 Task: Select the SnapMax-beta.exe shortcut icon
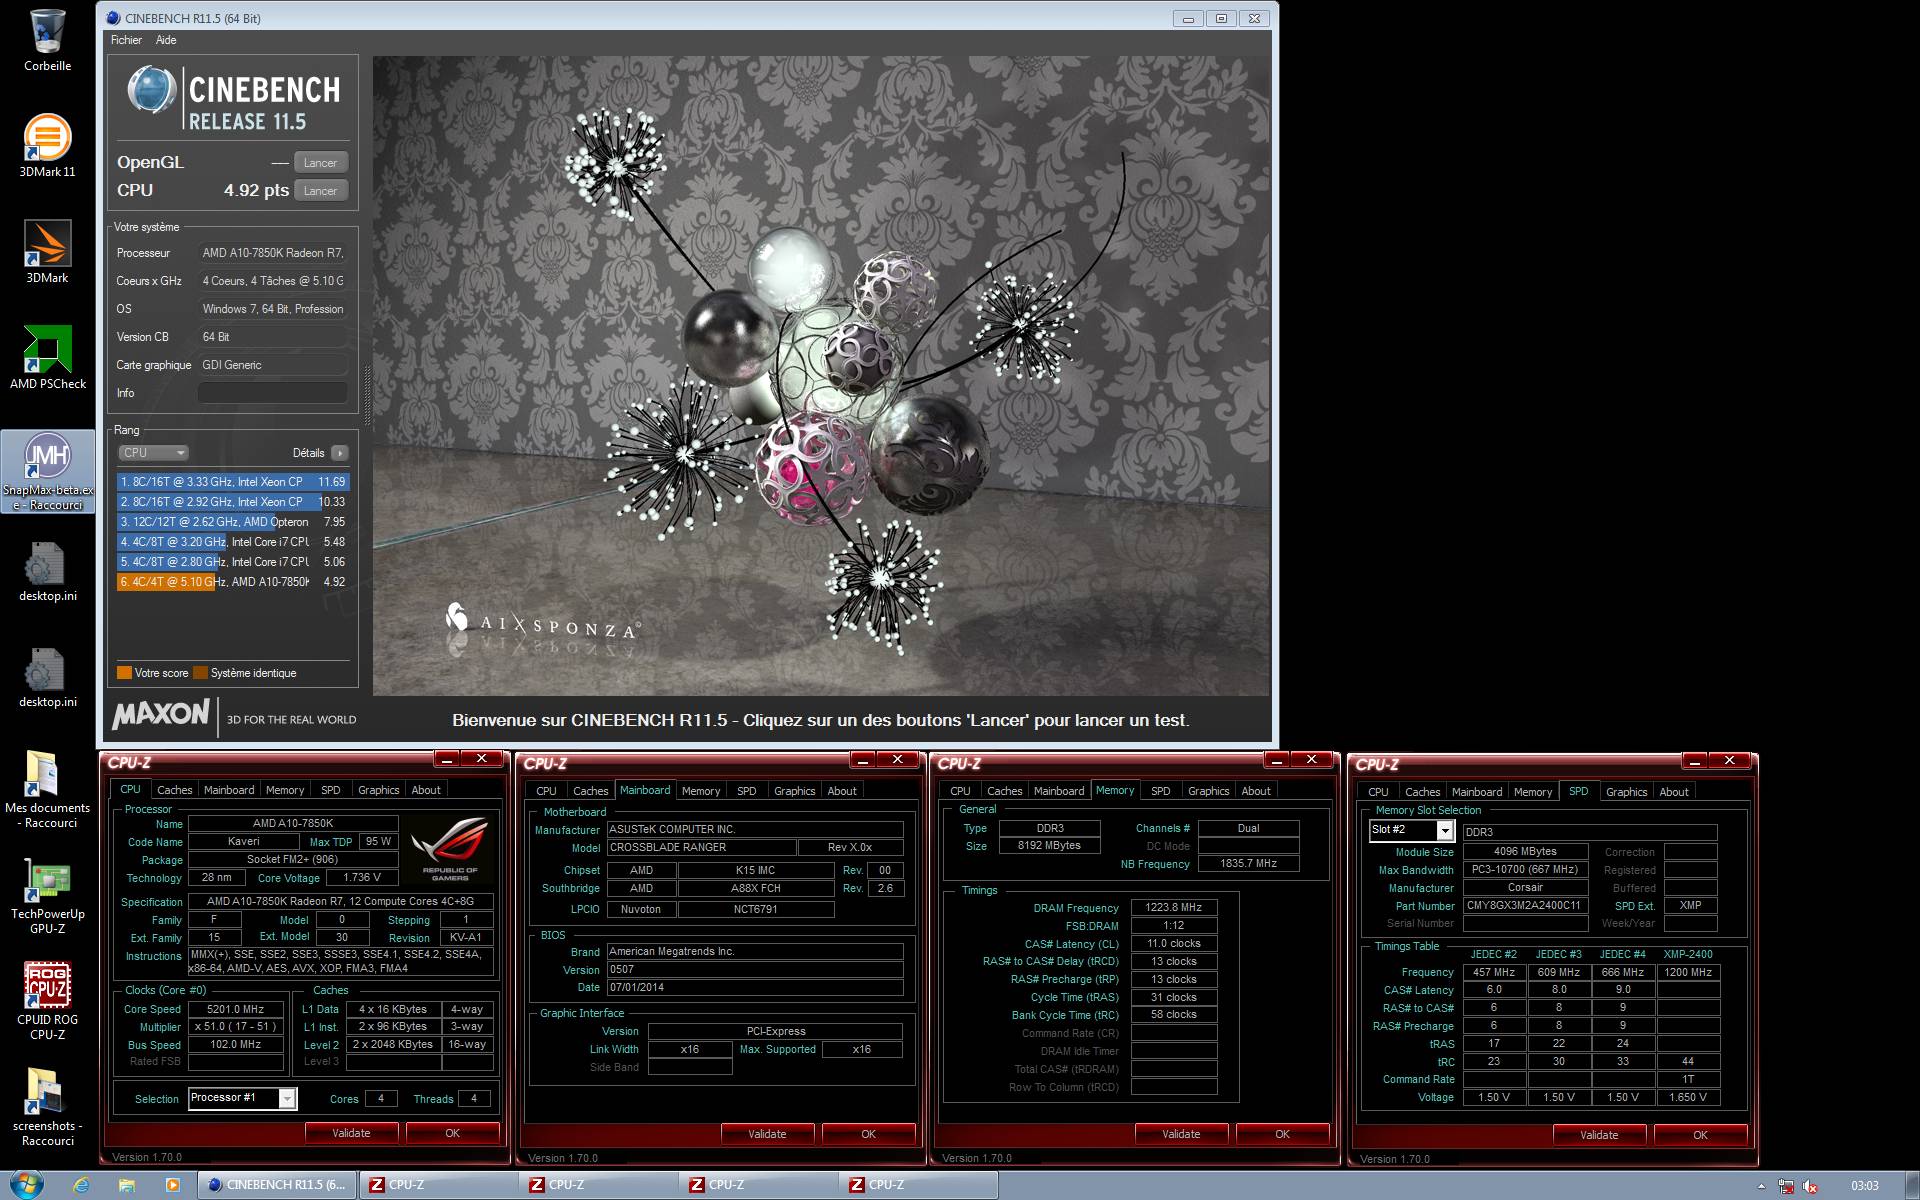(x=47, y=472)
